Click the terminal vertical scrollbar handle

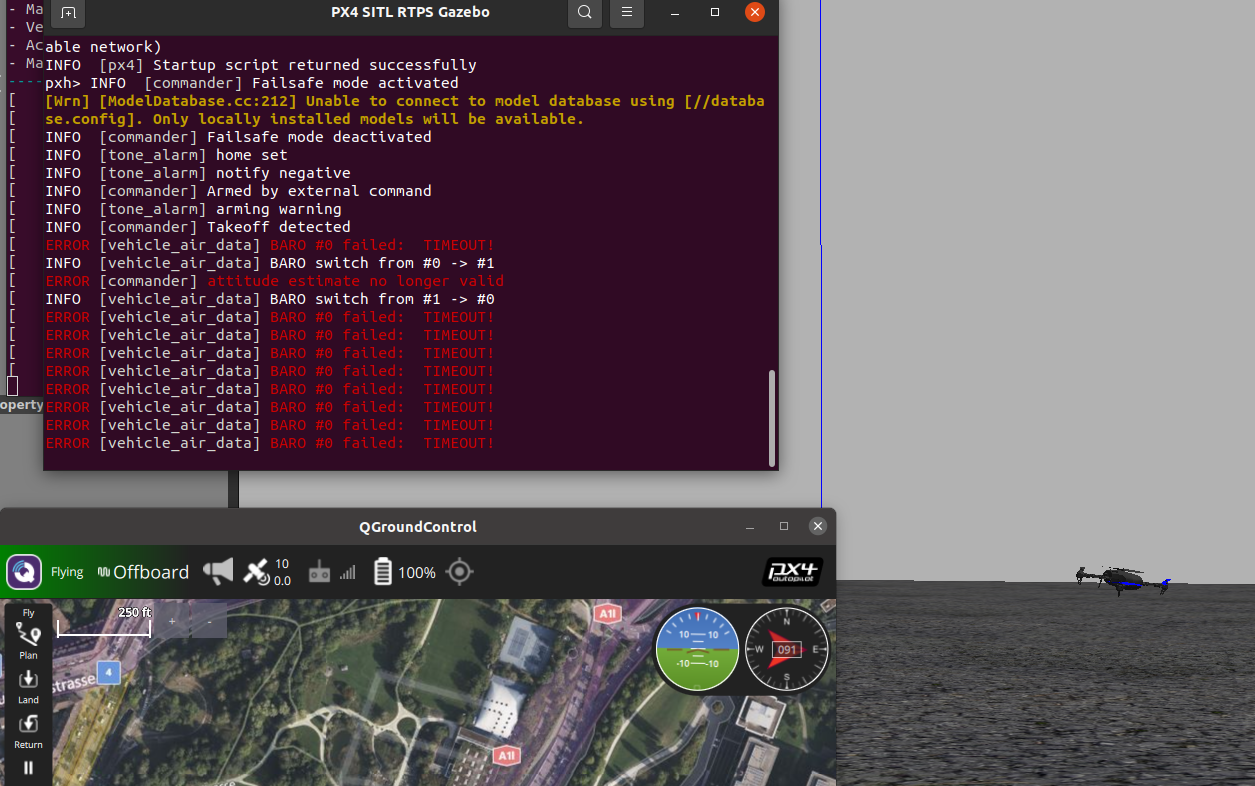(x=771, y=417)
